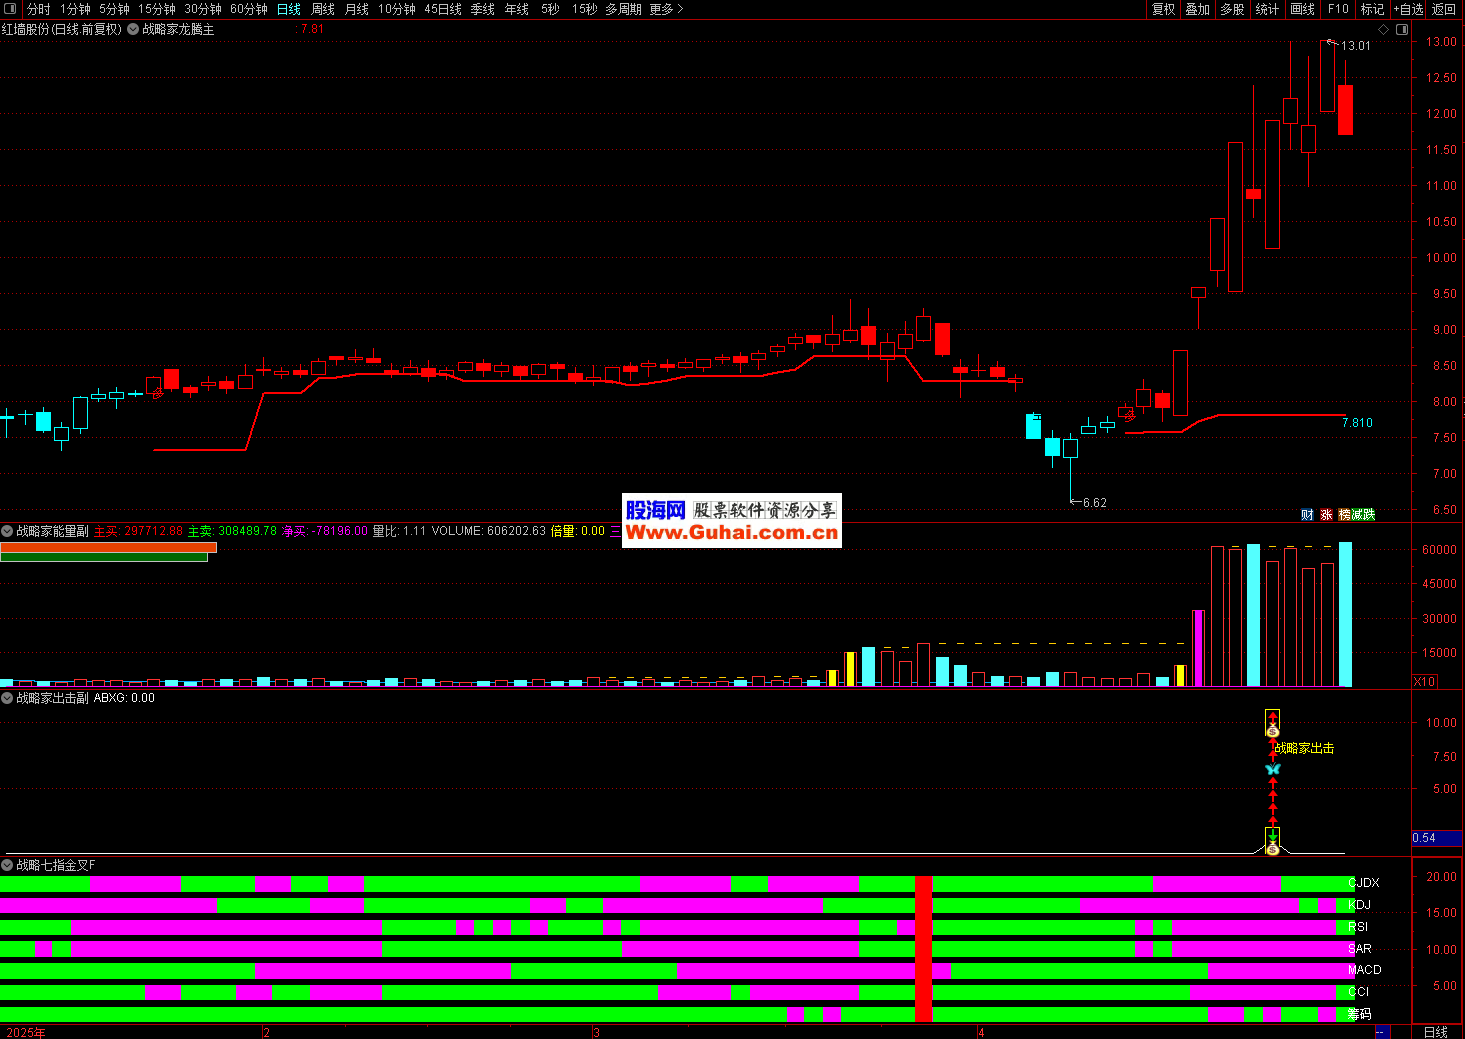Open the 战略七指金叉F indicator dropdown
1465x1039 pixels.
tap(7, 865)
